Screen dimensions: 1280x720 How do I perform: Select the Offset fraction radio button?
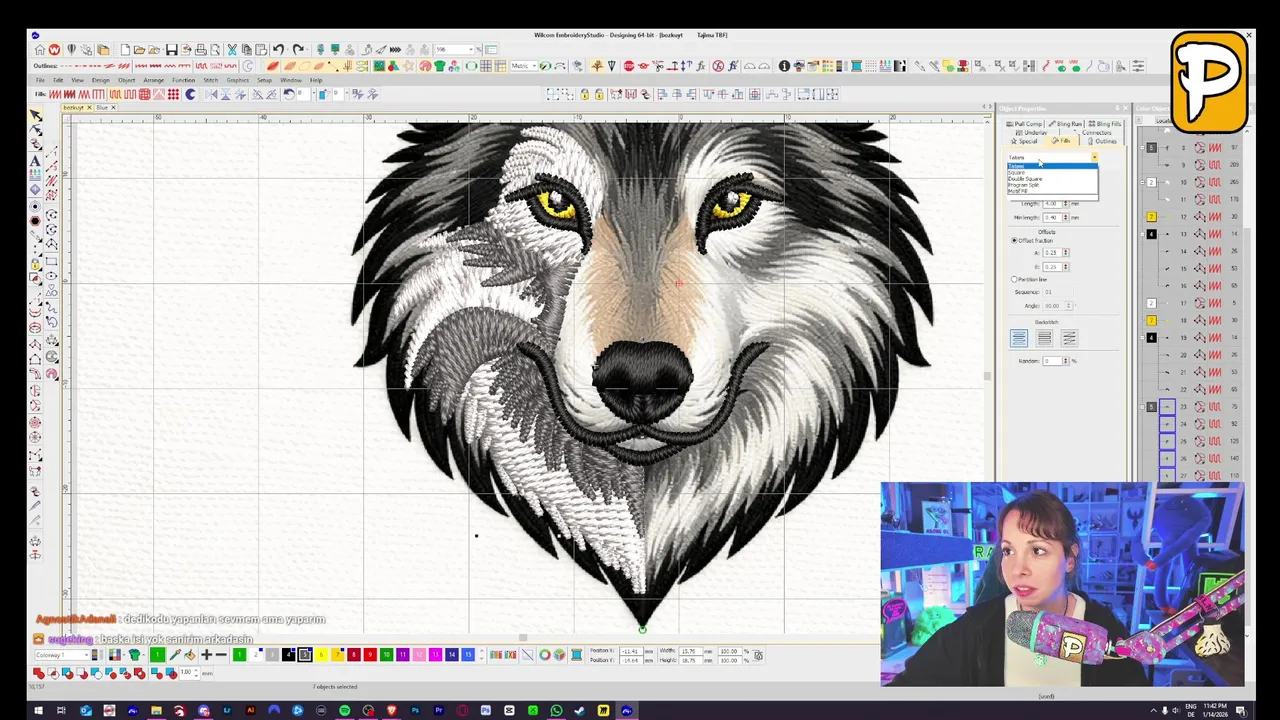pos(1014,241)
